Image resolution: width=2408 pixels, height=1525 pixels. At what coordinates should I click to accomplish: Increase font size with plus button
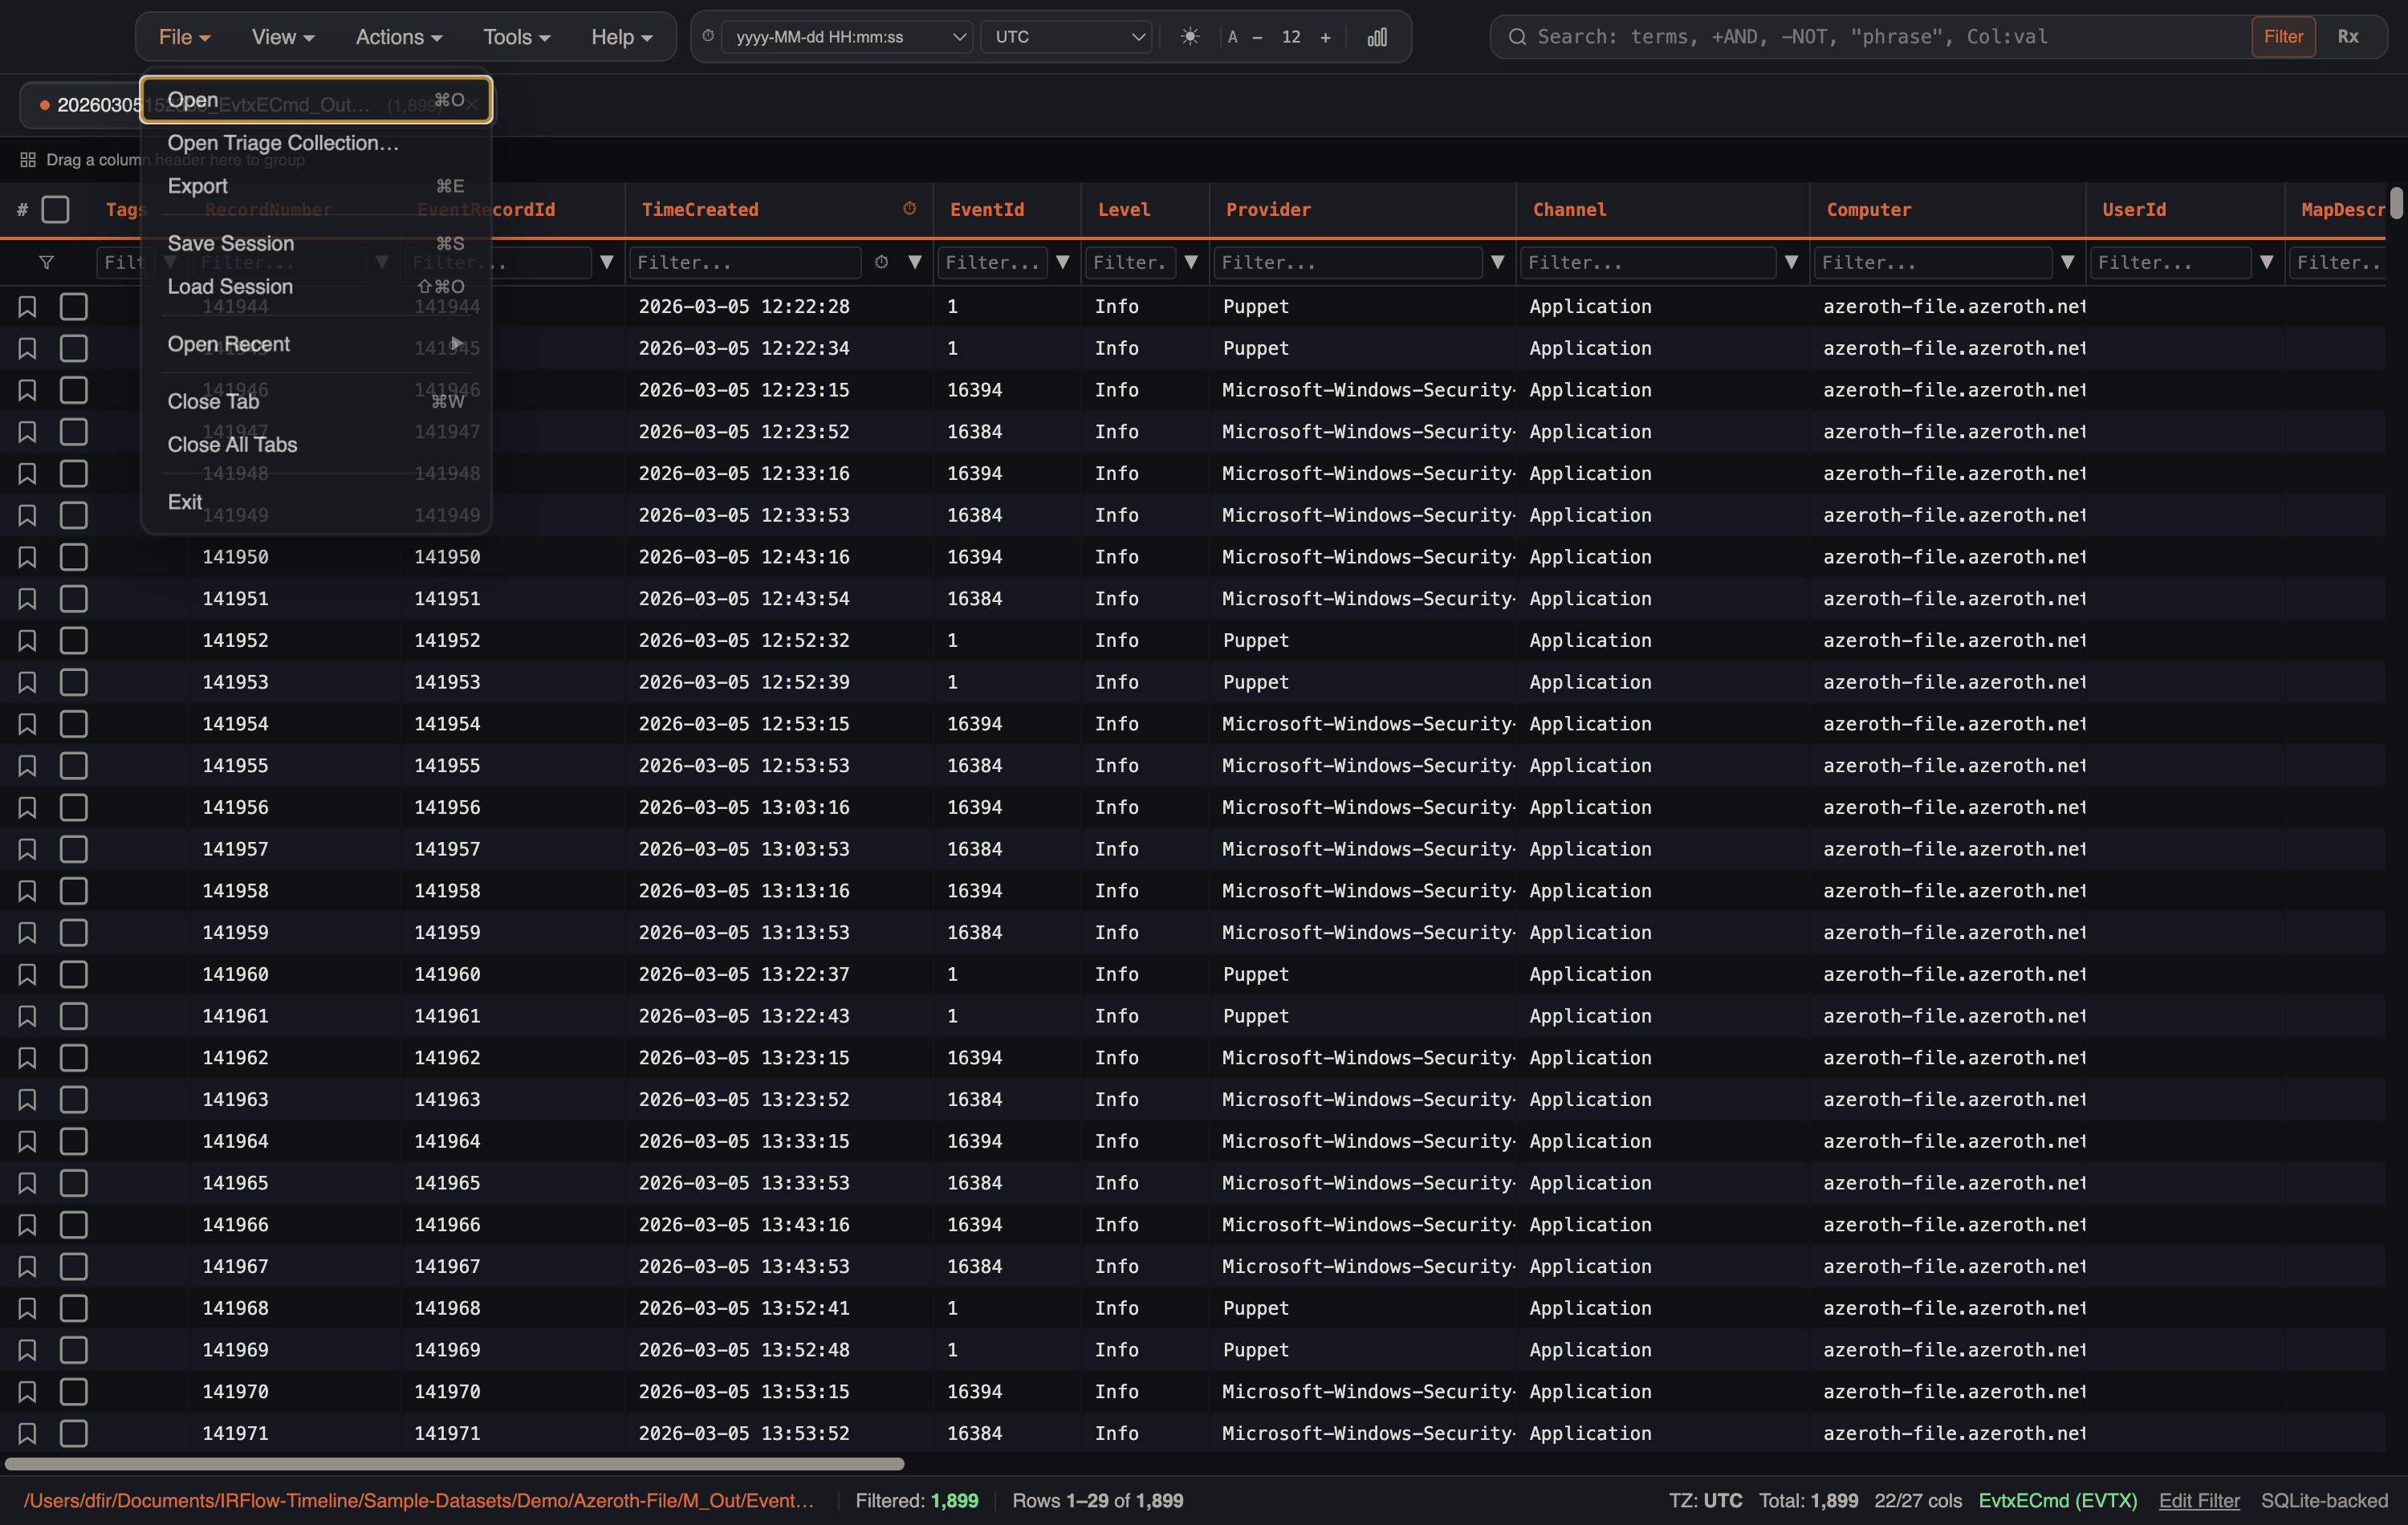[1325, 37]
